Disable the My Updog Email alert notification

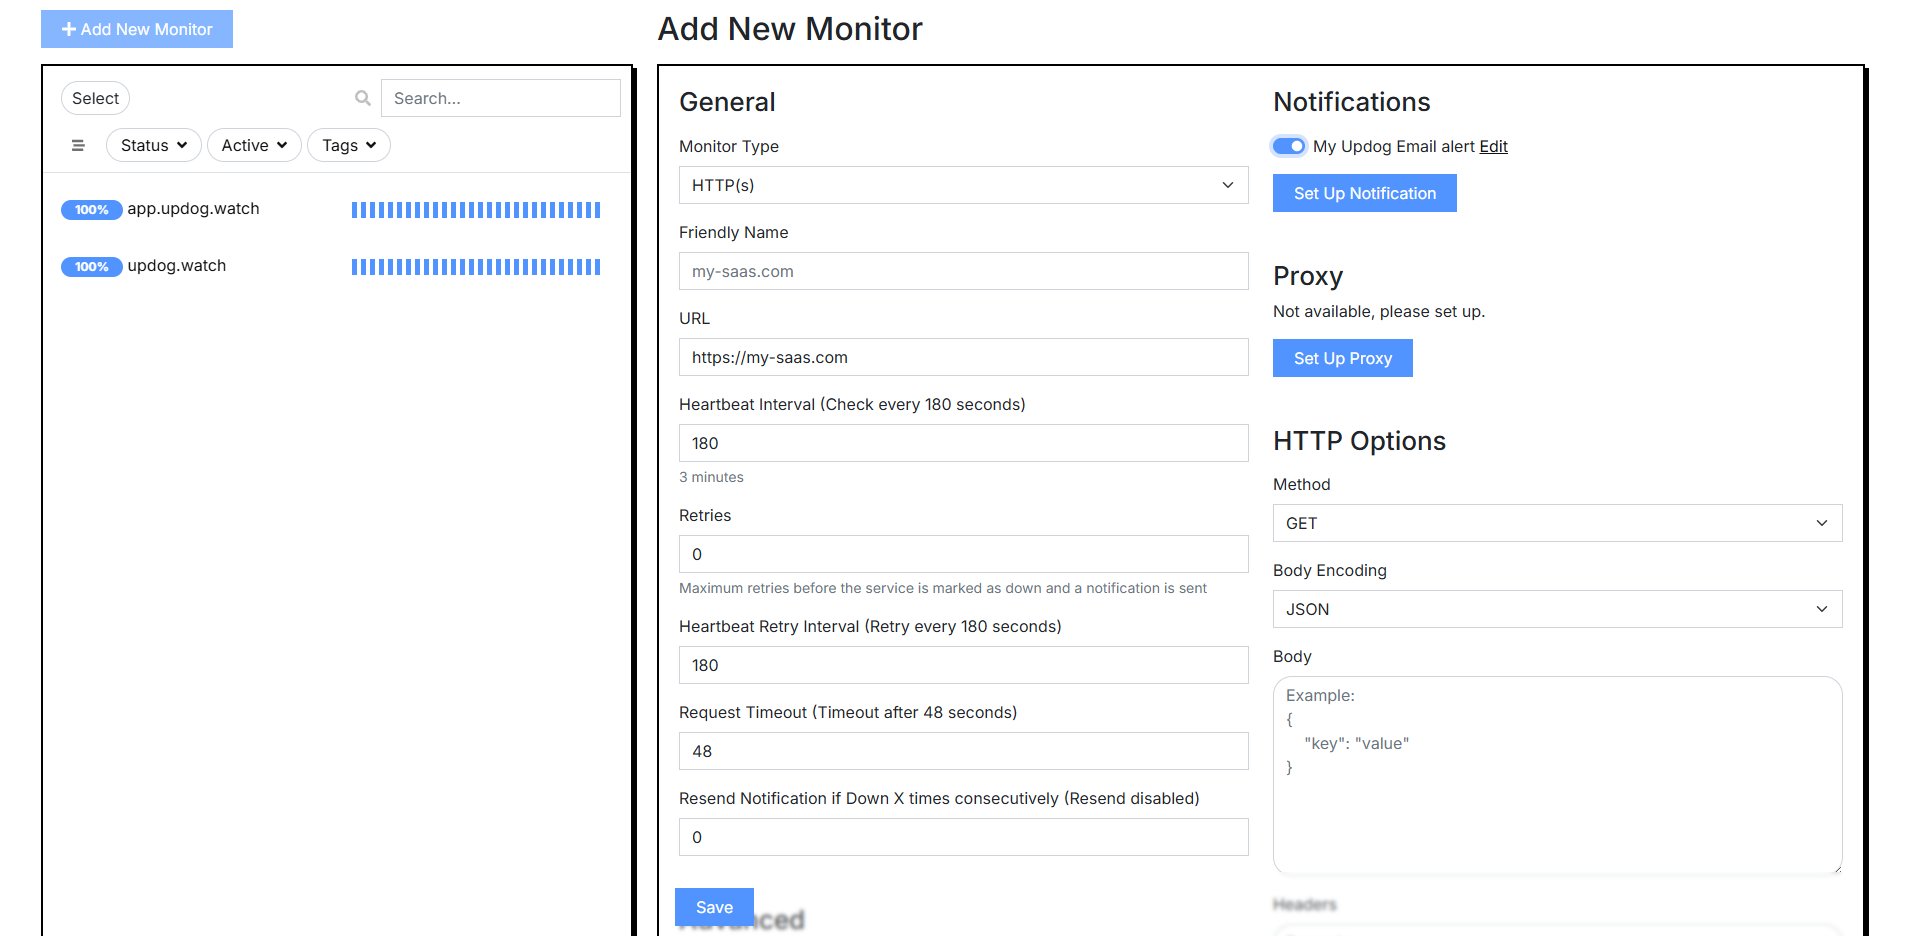tap(1288, 146)
